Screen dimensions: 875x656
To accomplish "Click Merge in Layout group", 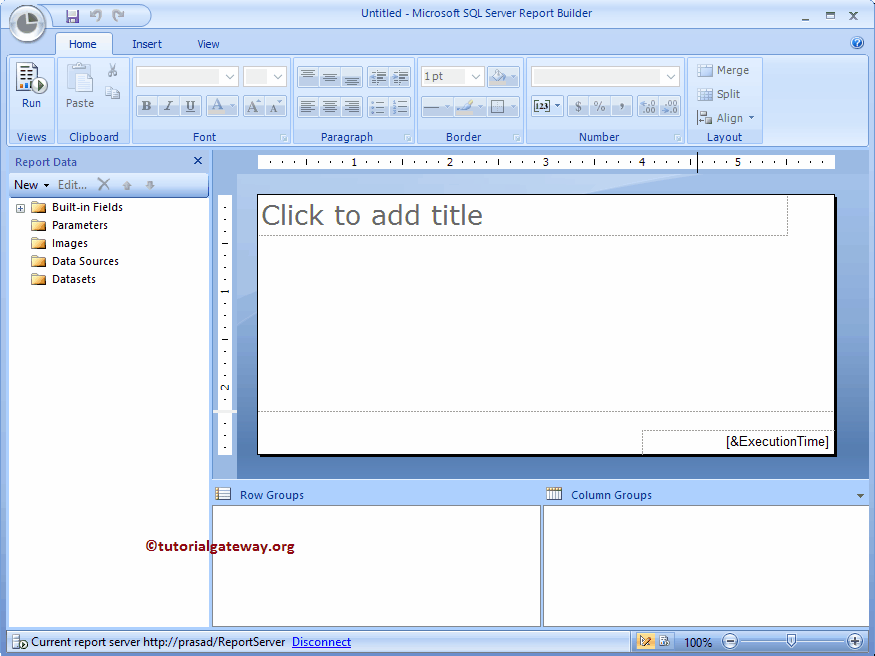I will pos(723,70).
